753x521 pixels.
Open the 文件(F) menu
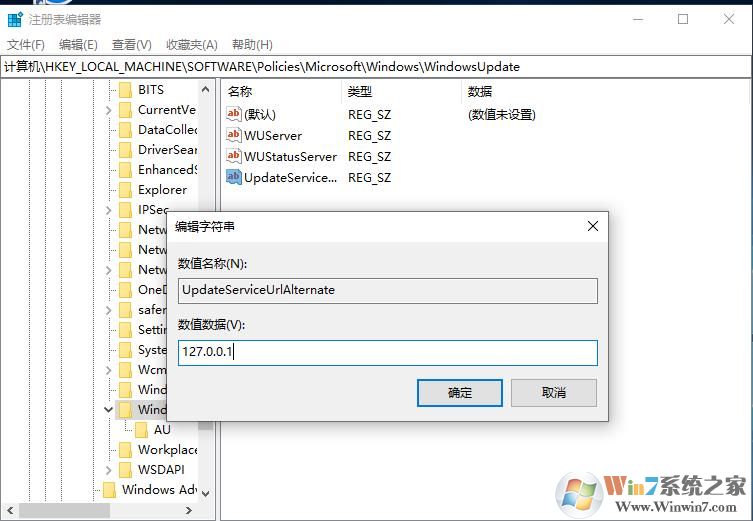tap(26, 45)
